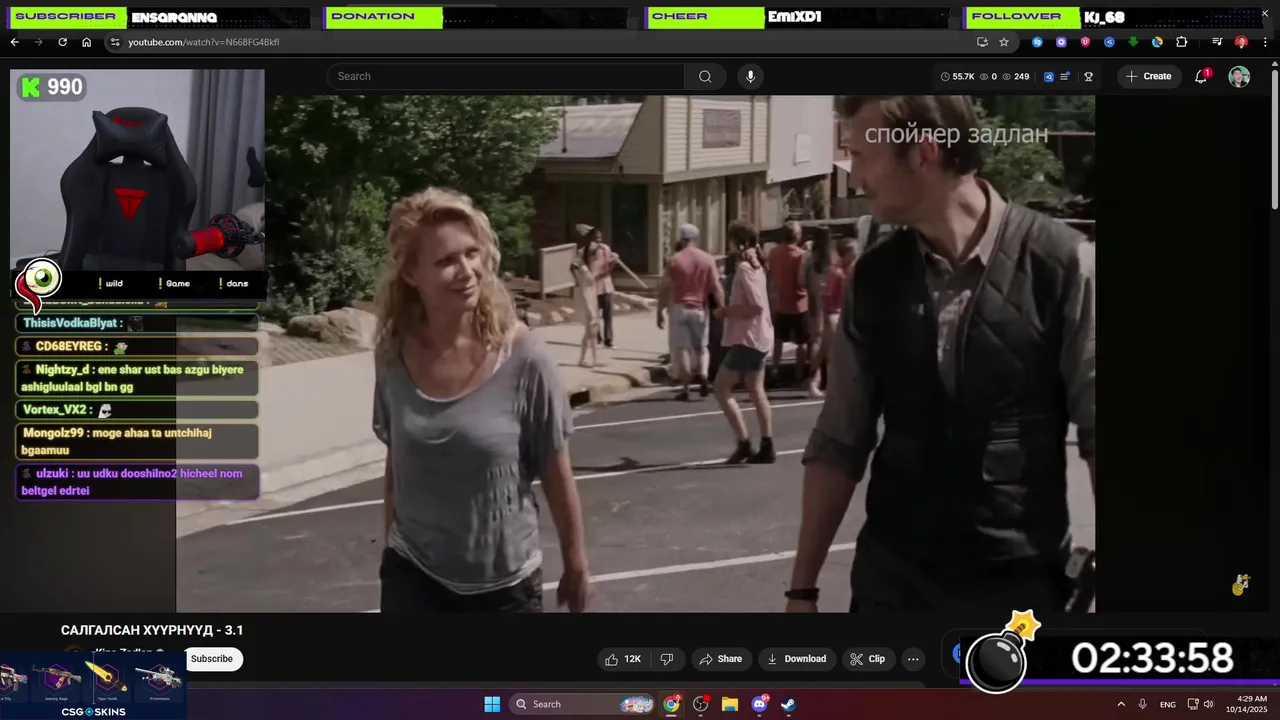Go back to the previous page

(x=14, y=42)
